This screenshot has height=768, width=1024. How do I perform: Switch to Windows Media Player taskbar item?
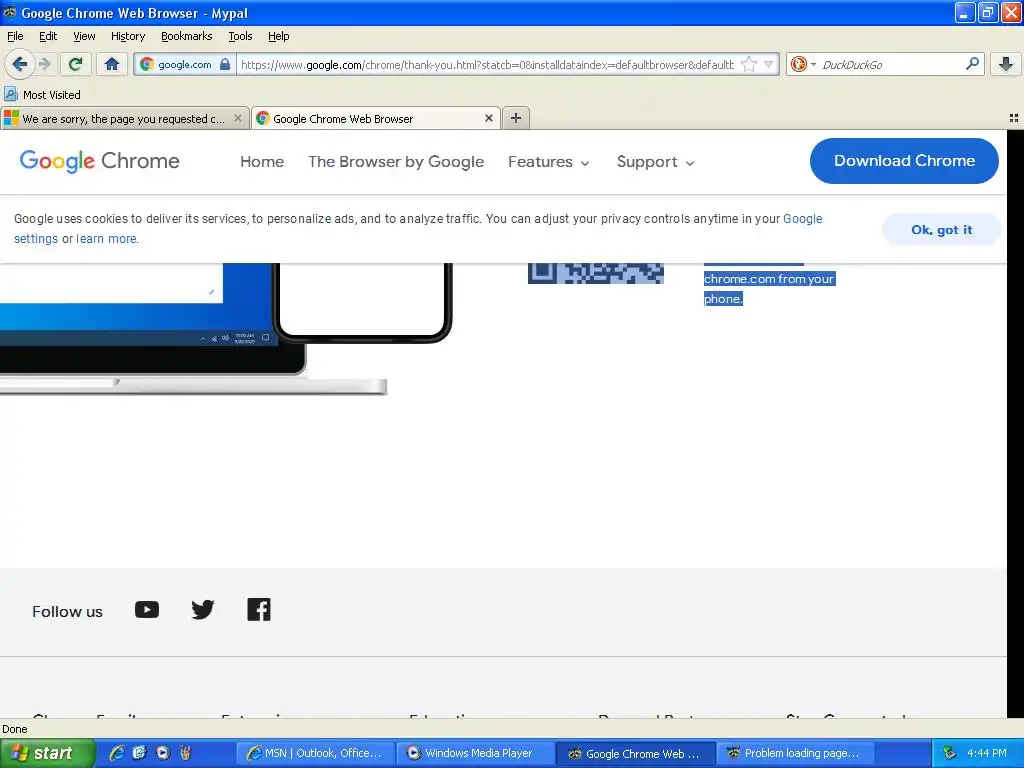click(475, 753)
